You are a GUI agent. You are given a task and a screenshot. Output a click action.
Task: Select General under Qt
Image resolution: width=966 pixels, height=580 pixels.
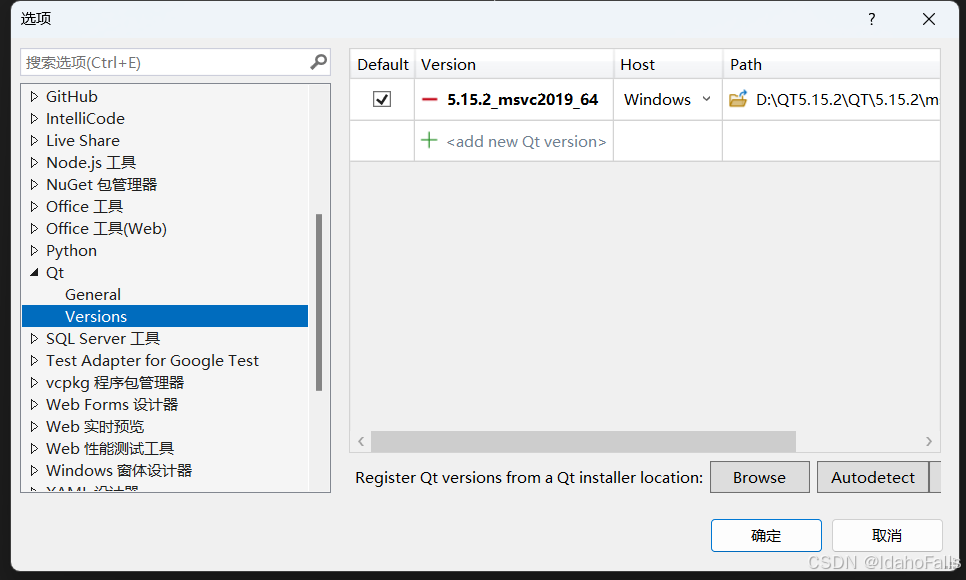click(93, 294)
